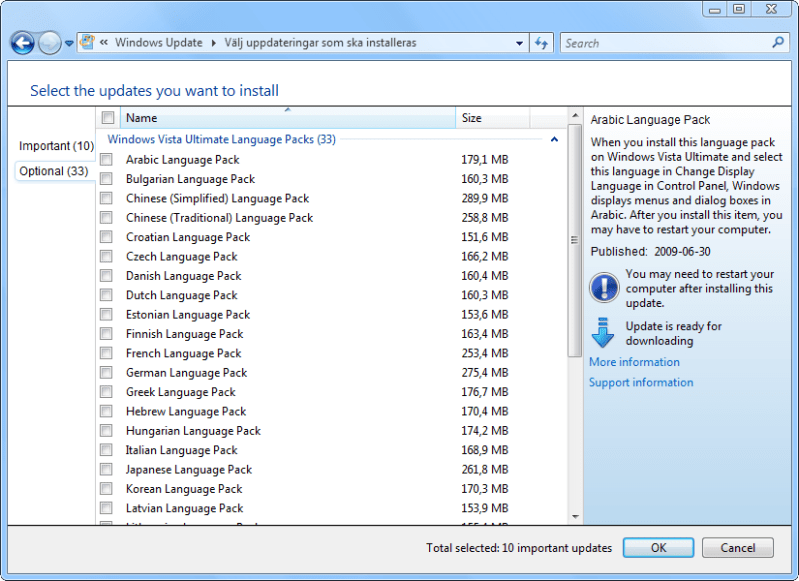Check the Chinese (Traditional) Language Pack checkbox
The image size is (799, 581).
pos(106,218)
